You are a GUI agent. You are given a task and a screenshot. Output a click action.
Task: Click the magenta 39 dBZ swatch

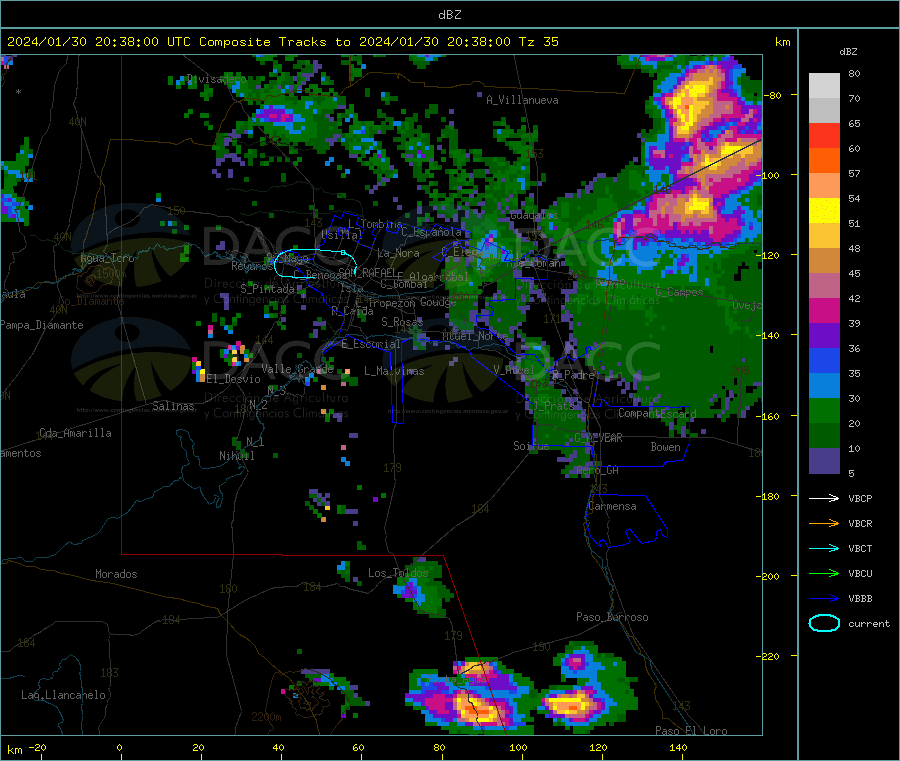(824, 310)
